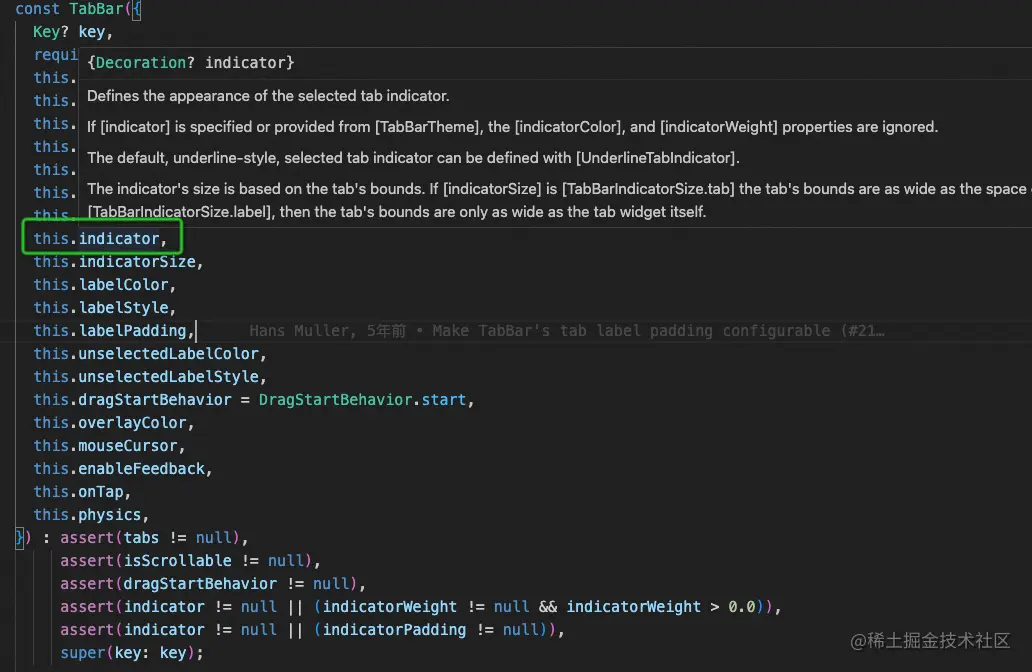Click the TabBar class name at the top
Screen dimensions: 1032x672
[96, 9]
